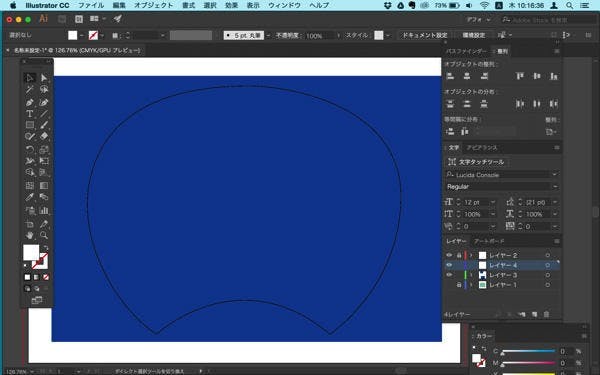This screenshot has width=600, height=375.
Task: Select the Type tool
Action: (x=30, y=114)
